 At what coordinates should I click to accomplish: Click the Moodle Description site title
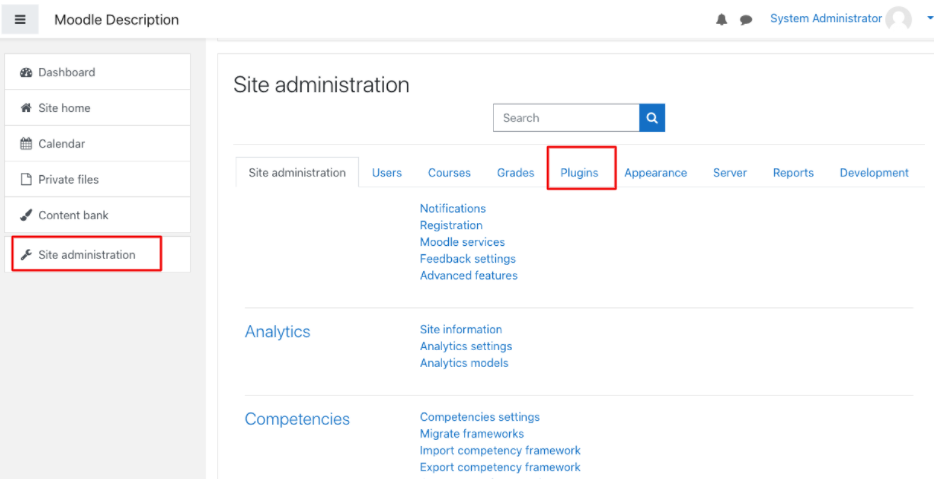117,20
